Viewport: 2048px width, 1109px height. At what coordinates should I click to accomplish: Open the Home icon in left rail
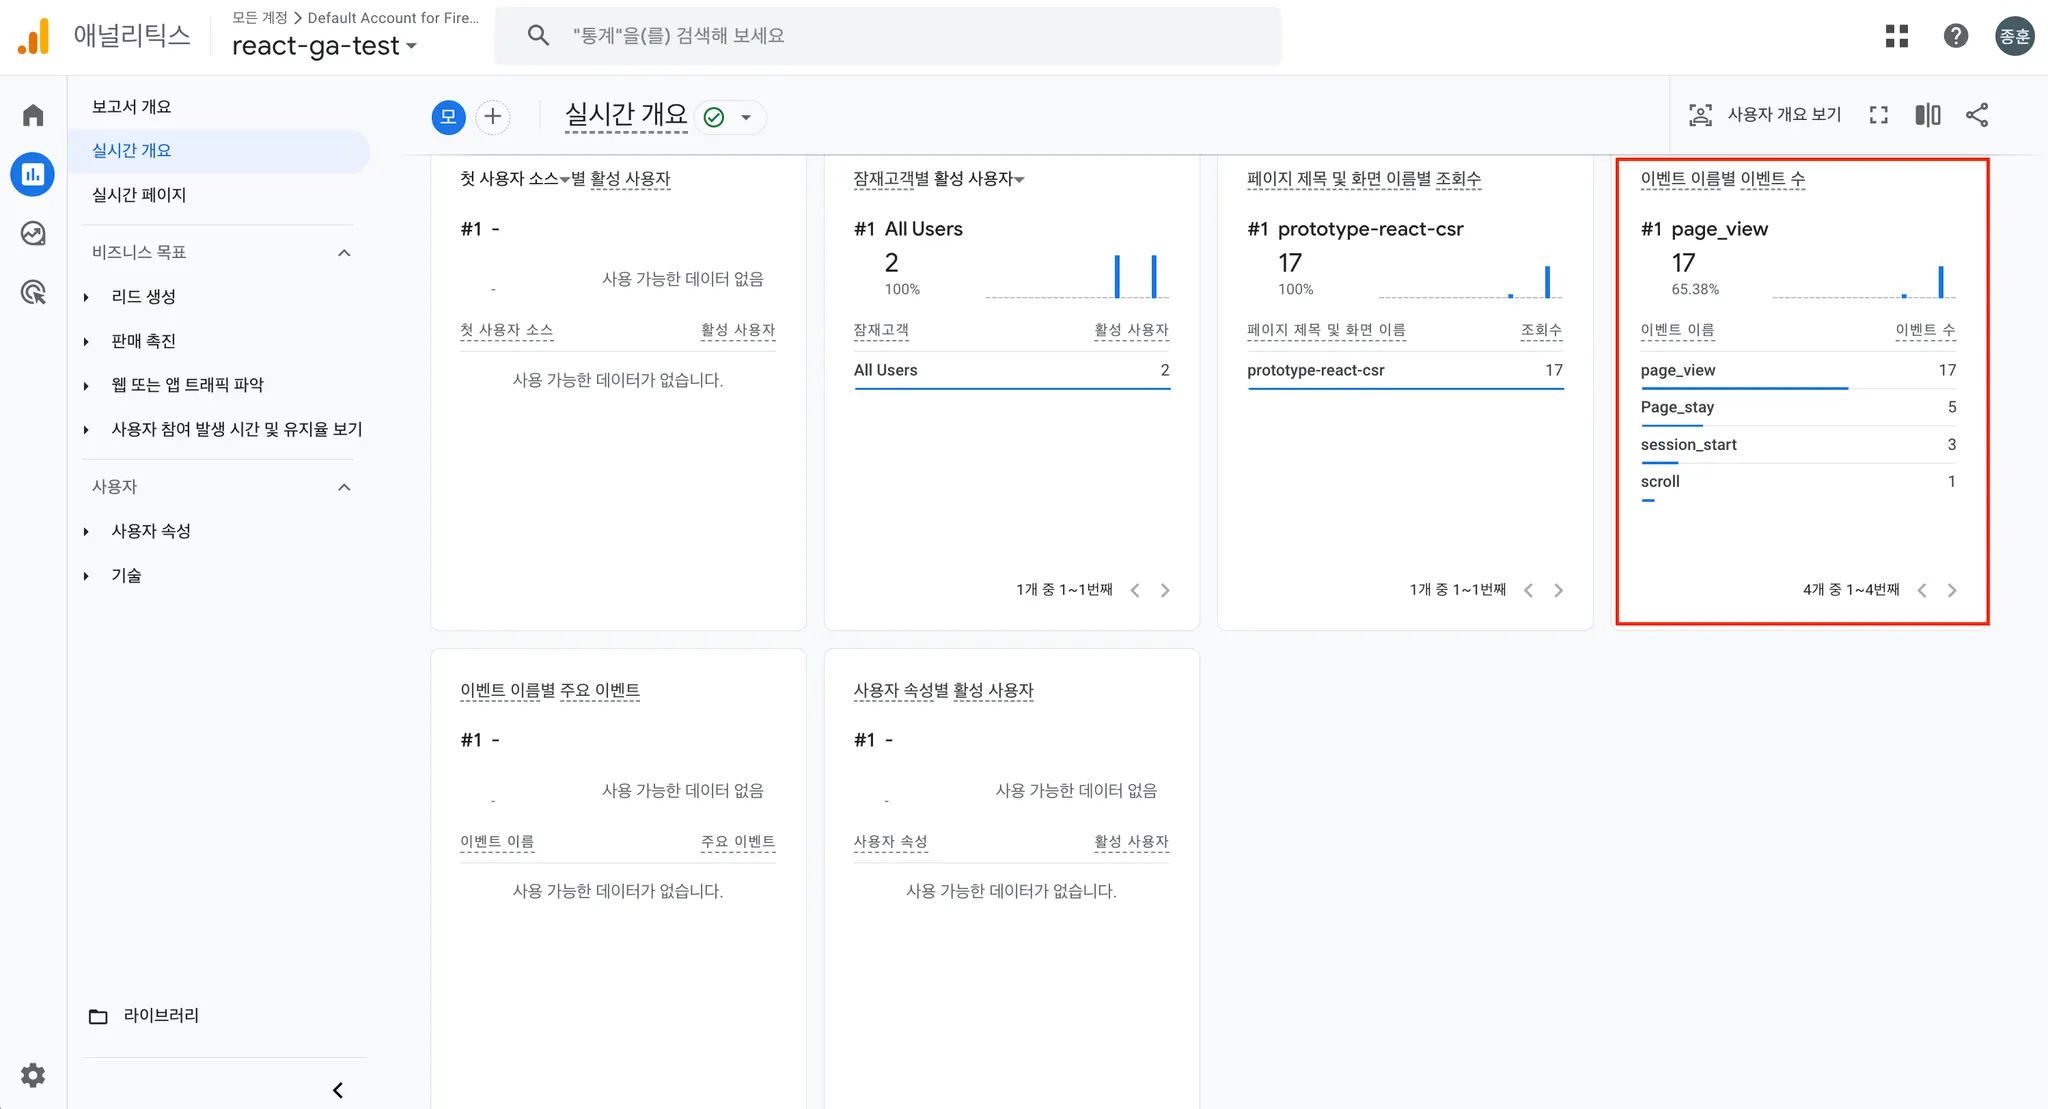(33, 115)
